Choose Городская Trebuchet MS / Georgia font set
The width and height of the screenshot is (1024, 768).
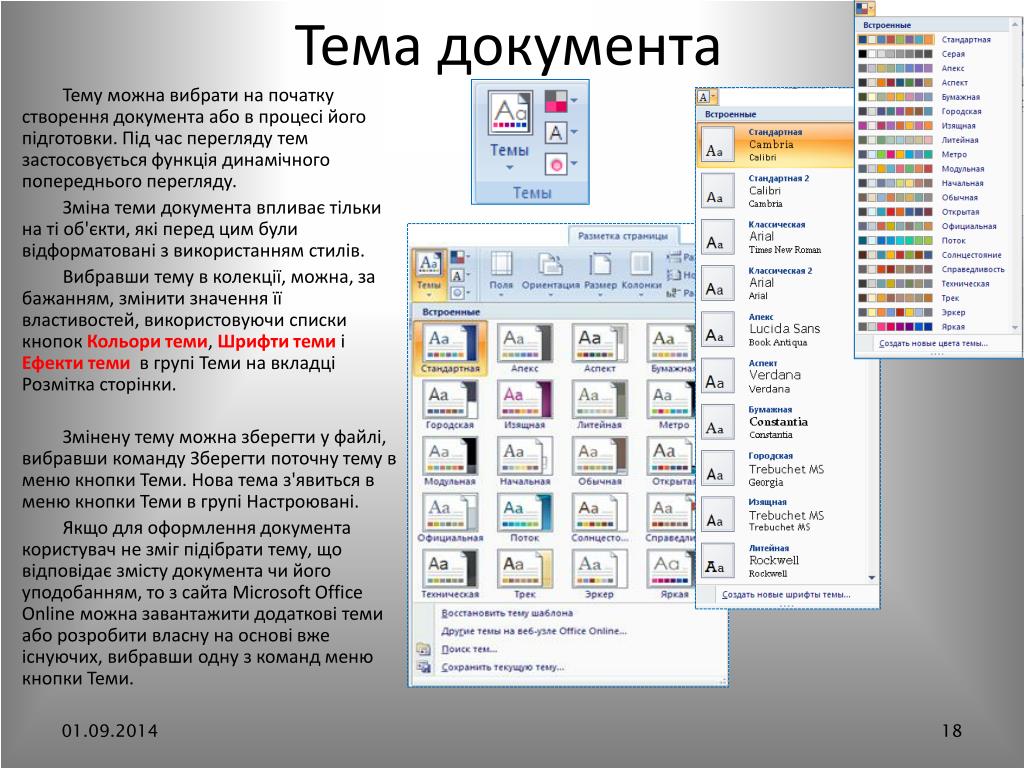pyautogui.click(x=782, y=468)
